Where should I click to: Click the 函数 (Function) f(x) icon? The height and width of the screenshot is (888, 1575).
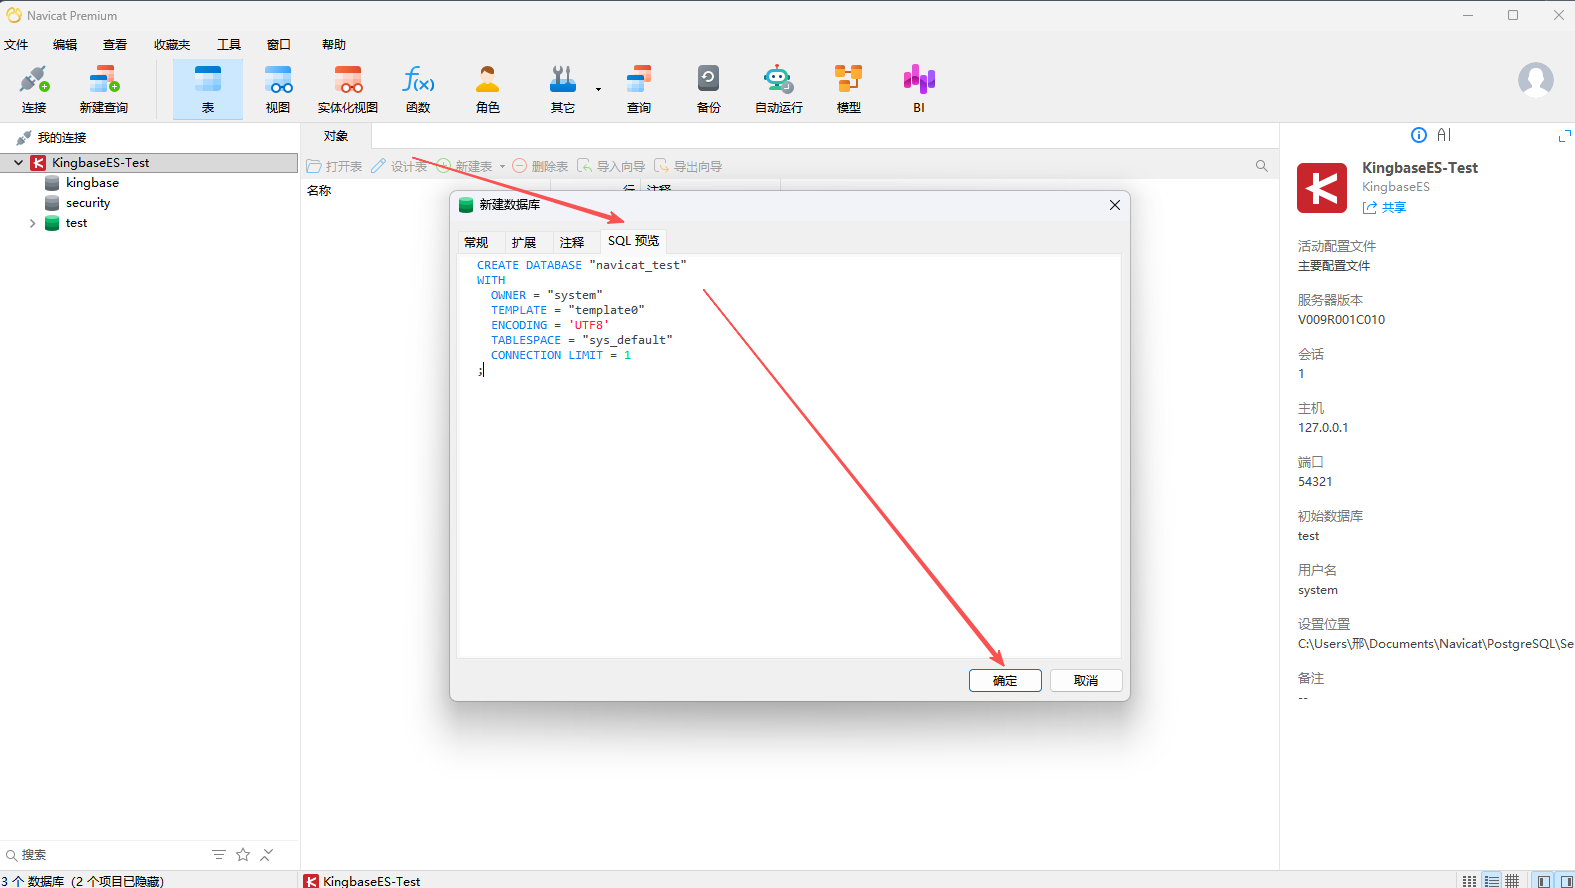point(418,89)
